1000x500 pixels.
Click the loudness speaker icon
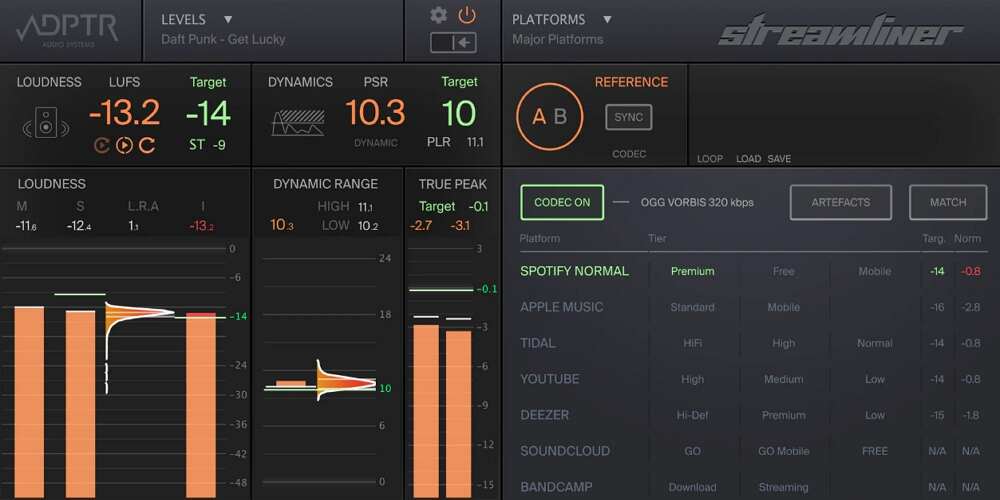(46, 122)
